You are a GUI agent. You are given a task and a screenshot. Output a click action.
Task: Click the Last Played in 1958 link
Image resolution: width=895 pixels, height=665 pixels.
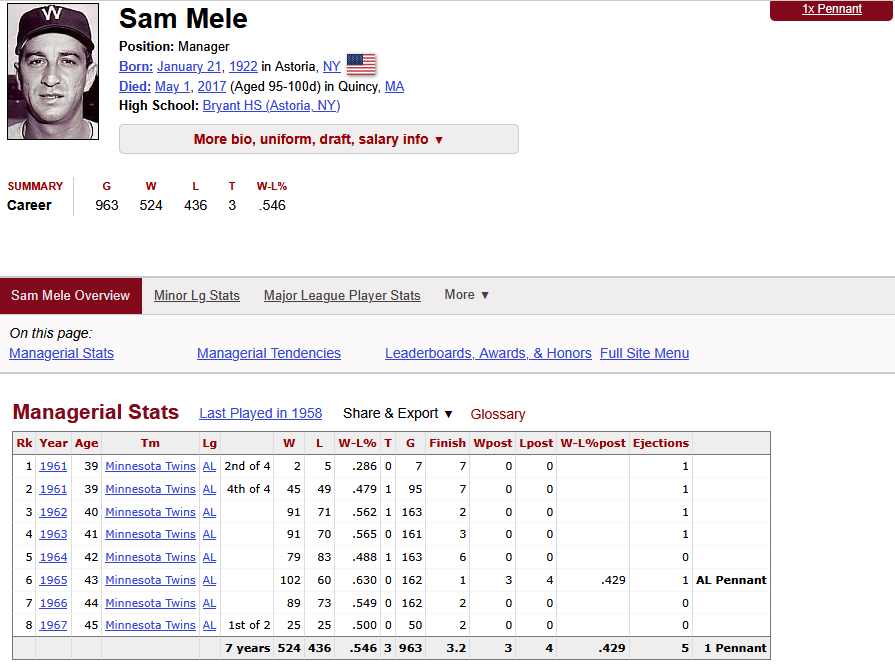click(260, 413)
